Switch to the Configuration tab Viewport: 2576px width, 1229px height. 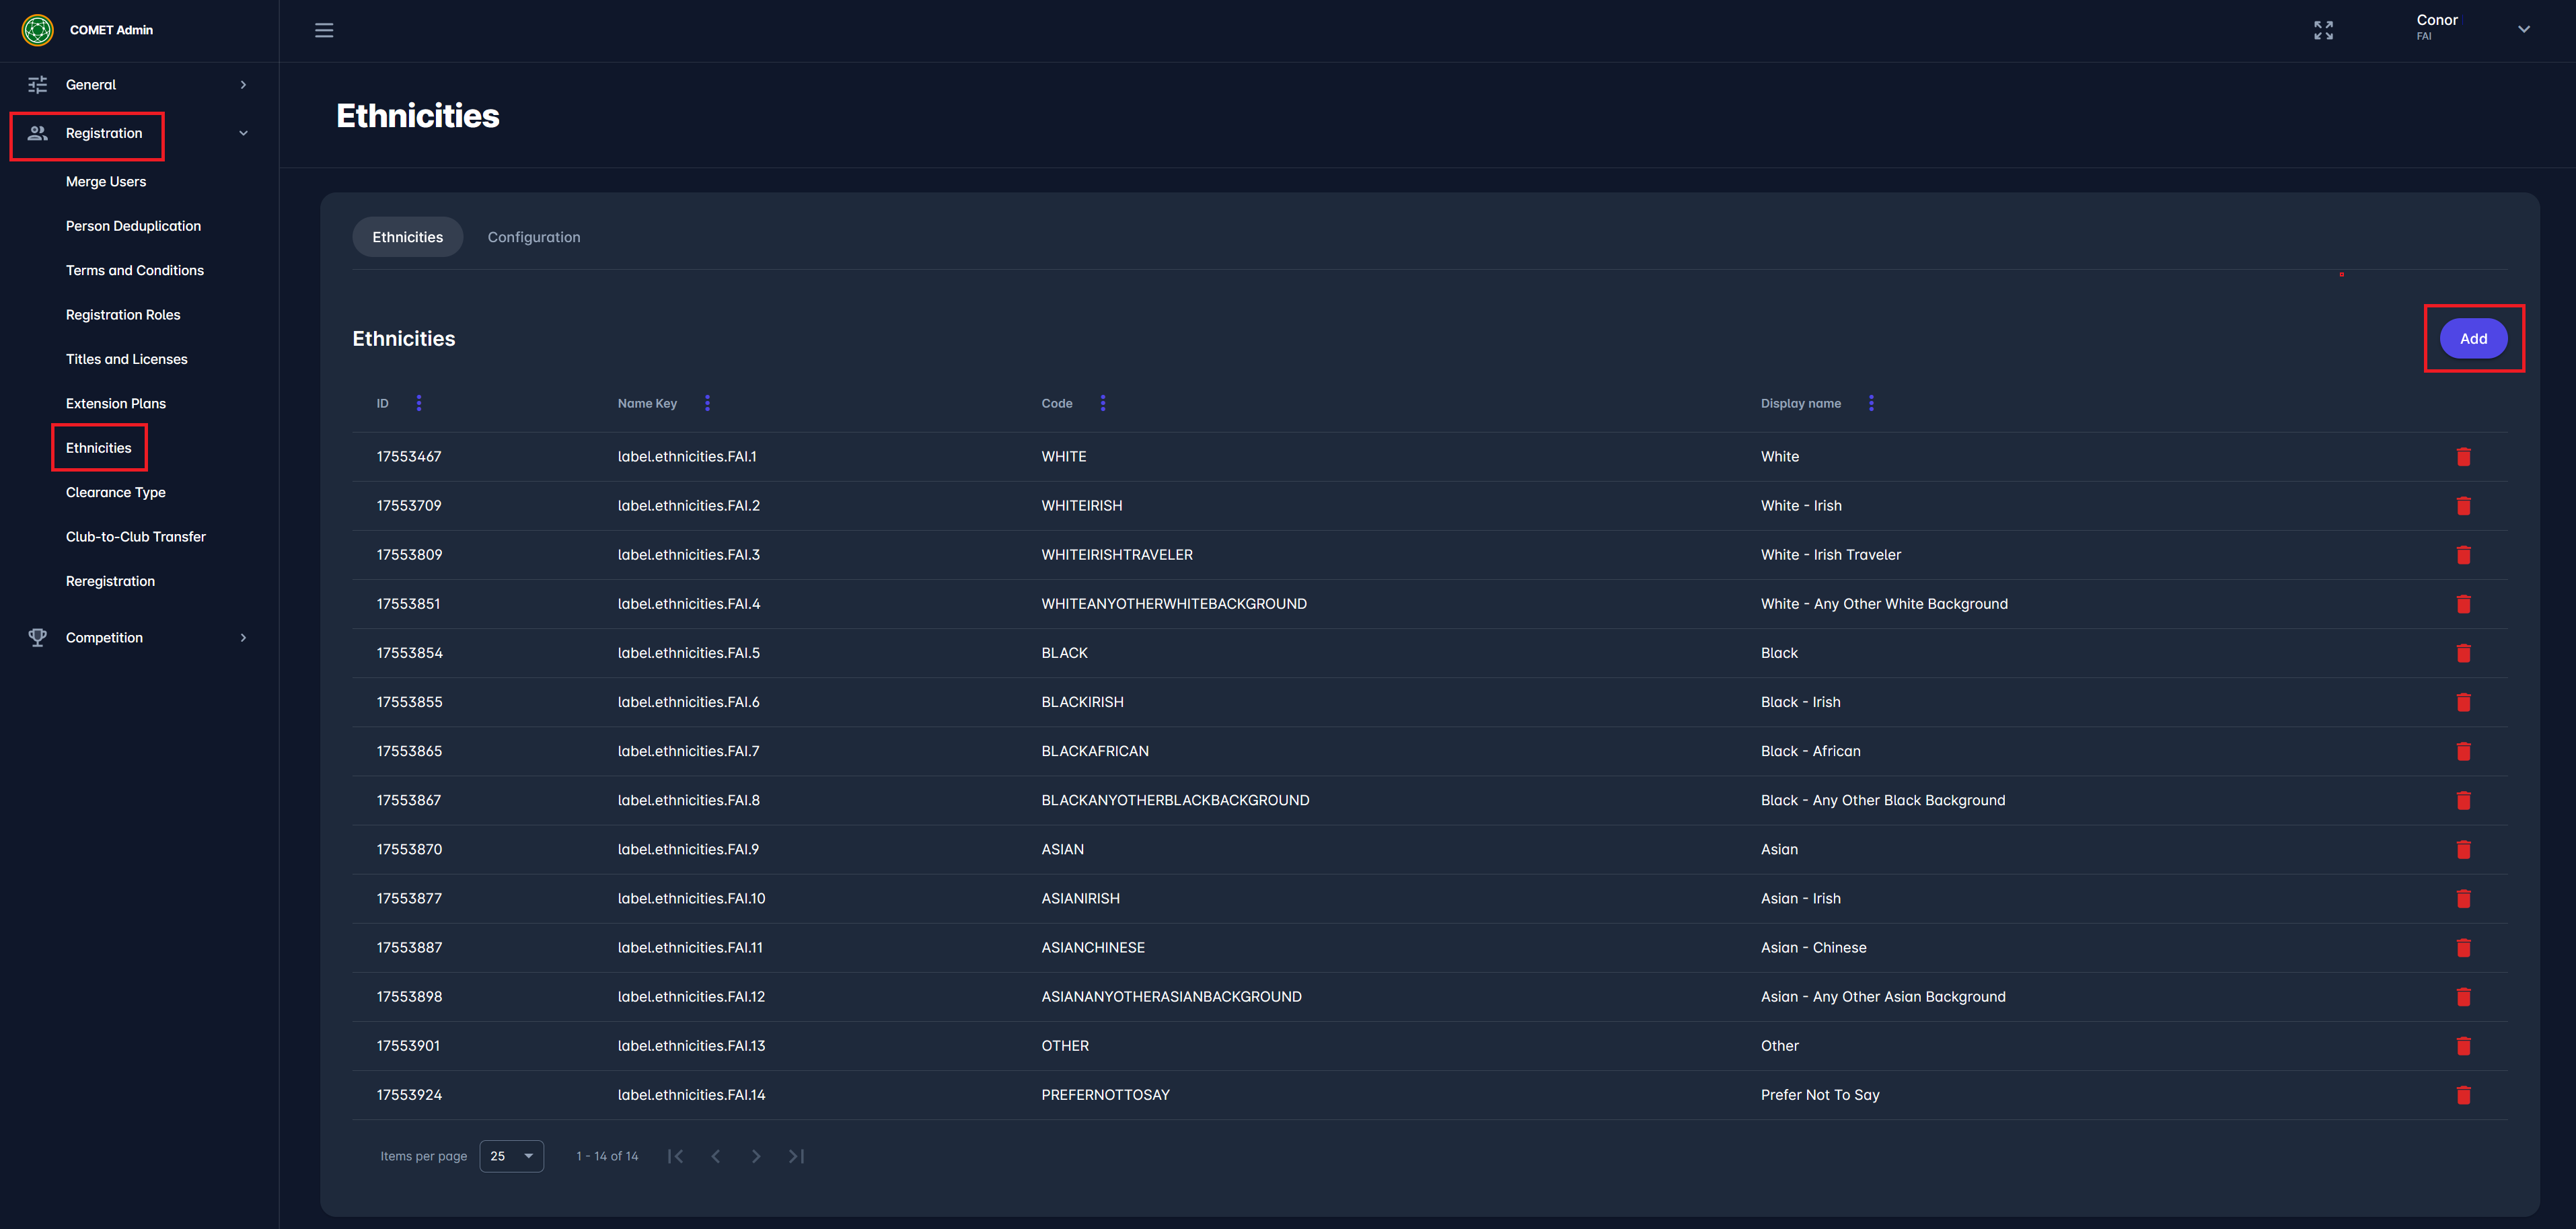click(533, 237)
